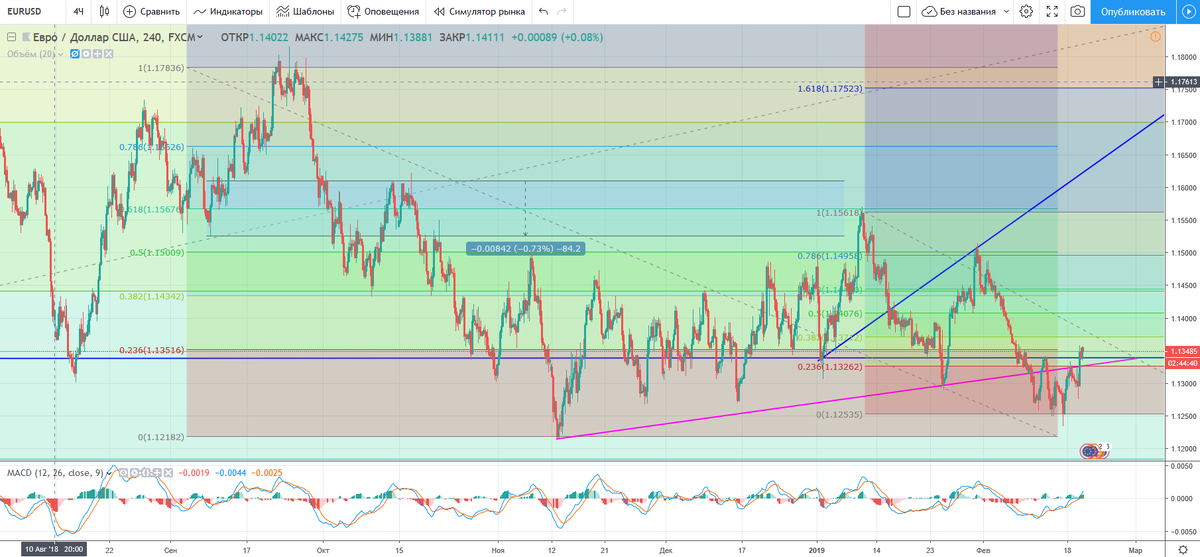Open chart settings gear in top toolbar
This screenshot has width=1200, height=557.
(x=1026, y=12)
